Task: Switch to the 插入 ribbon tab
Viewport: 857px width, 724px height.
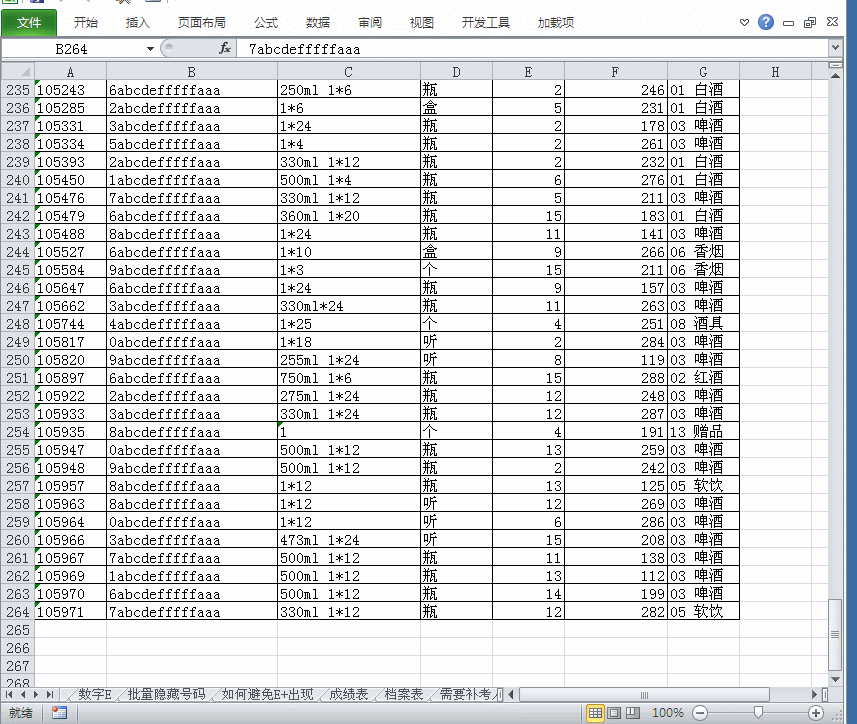Action: pyautogui.click(x=138, y=23)
